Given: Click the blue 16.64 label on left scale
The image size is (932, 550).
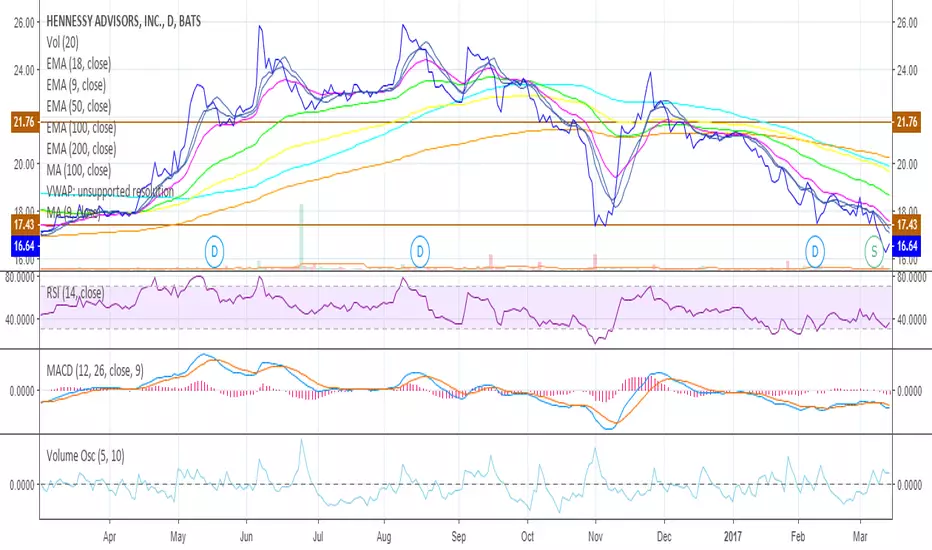Looking at the screenshot, I should pos(25,246).
